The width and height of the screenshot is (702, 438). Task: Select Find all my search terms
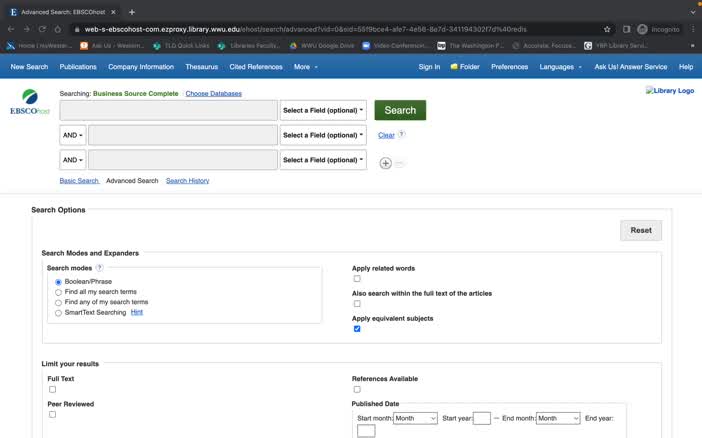[59, 292]
